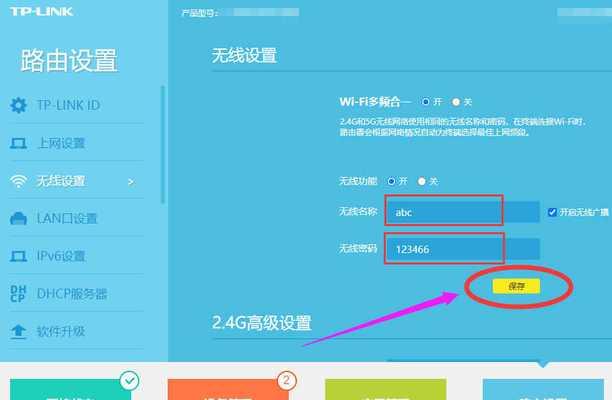Click the IPv6设置 laptop icon

coord(18,256)
